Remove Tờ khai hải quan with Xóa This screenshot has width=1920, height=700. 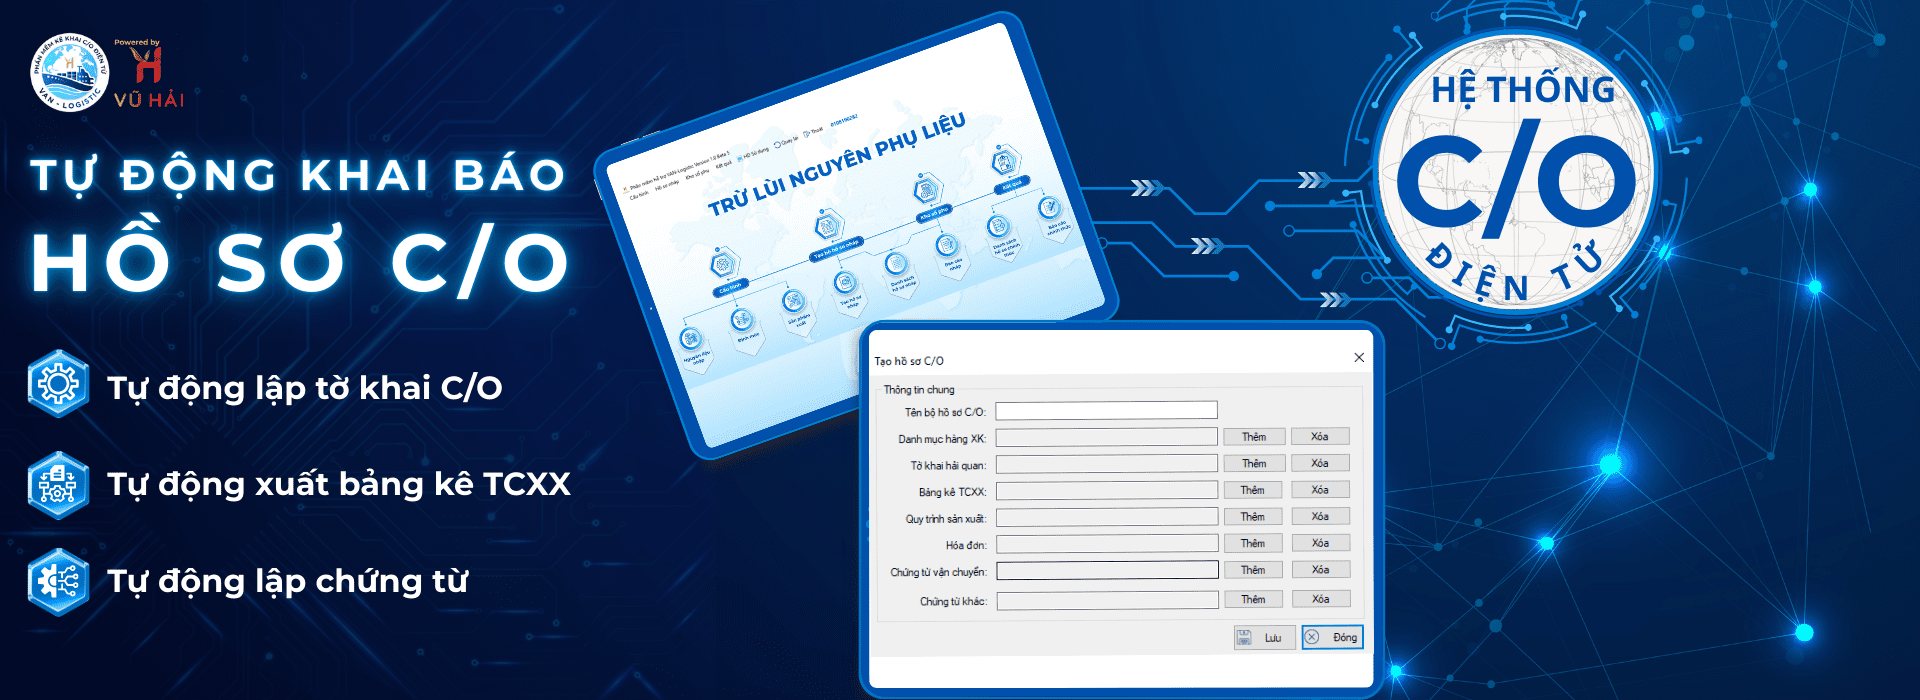(x=1320, y=463)
